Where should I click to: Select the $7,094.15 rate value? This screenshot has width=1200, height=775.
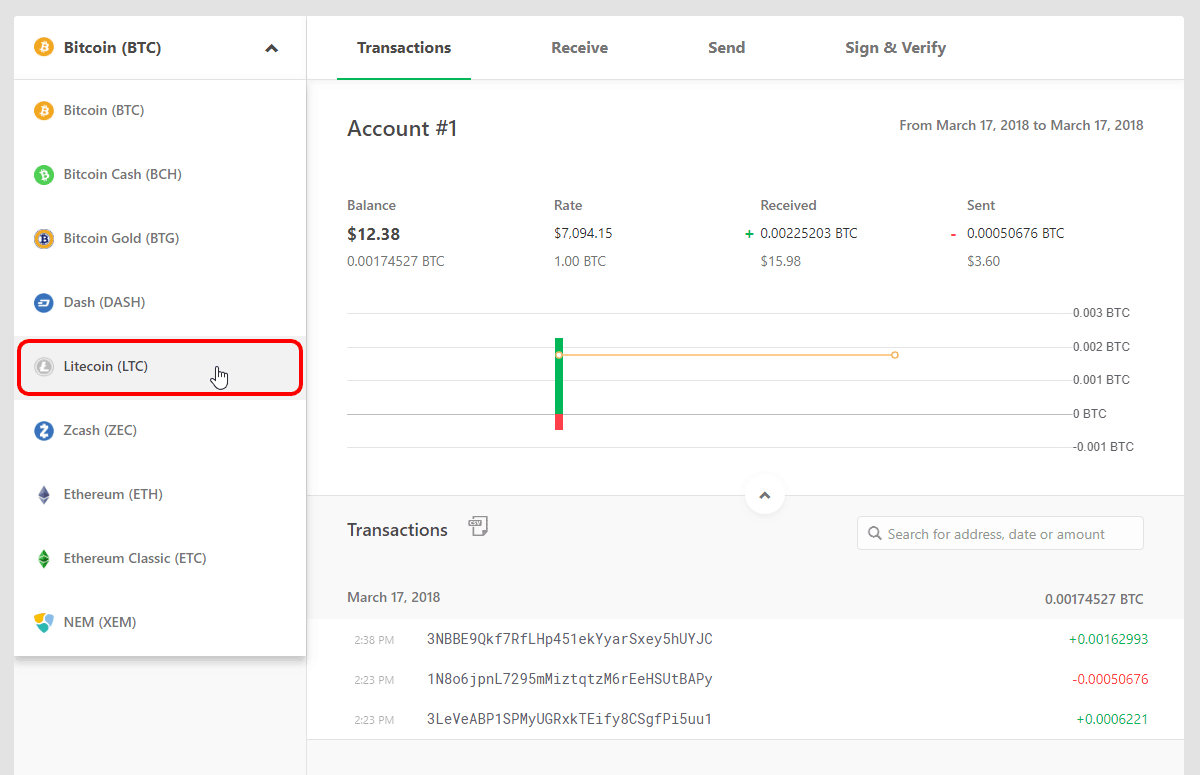pos(583,234)
